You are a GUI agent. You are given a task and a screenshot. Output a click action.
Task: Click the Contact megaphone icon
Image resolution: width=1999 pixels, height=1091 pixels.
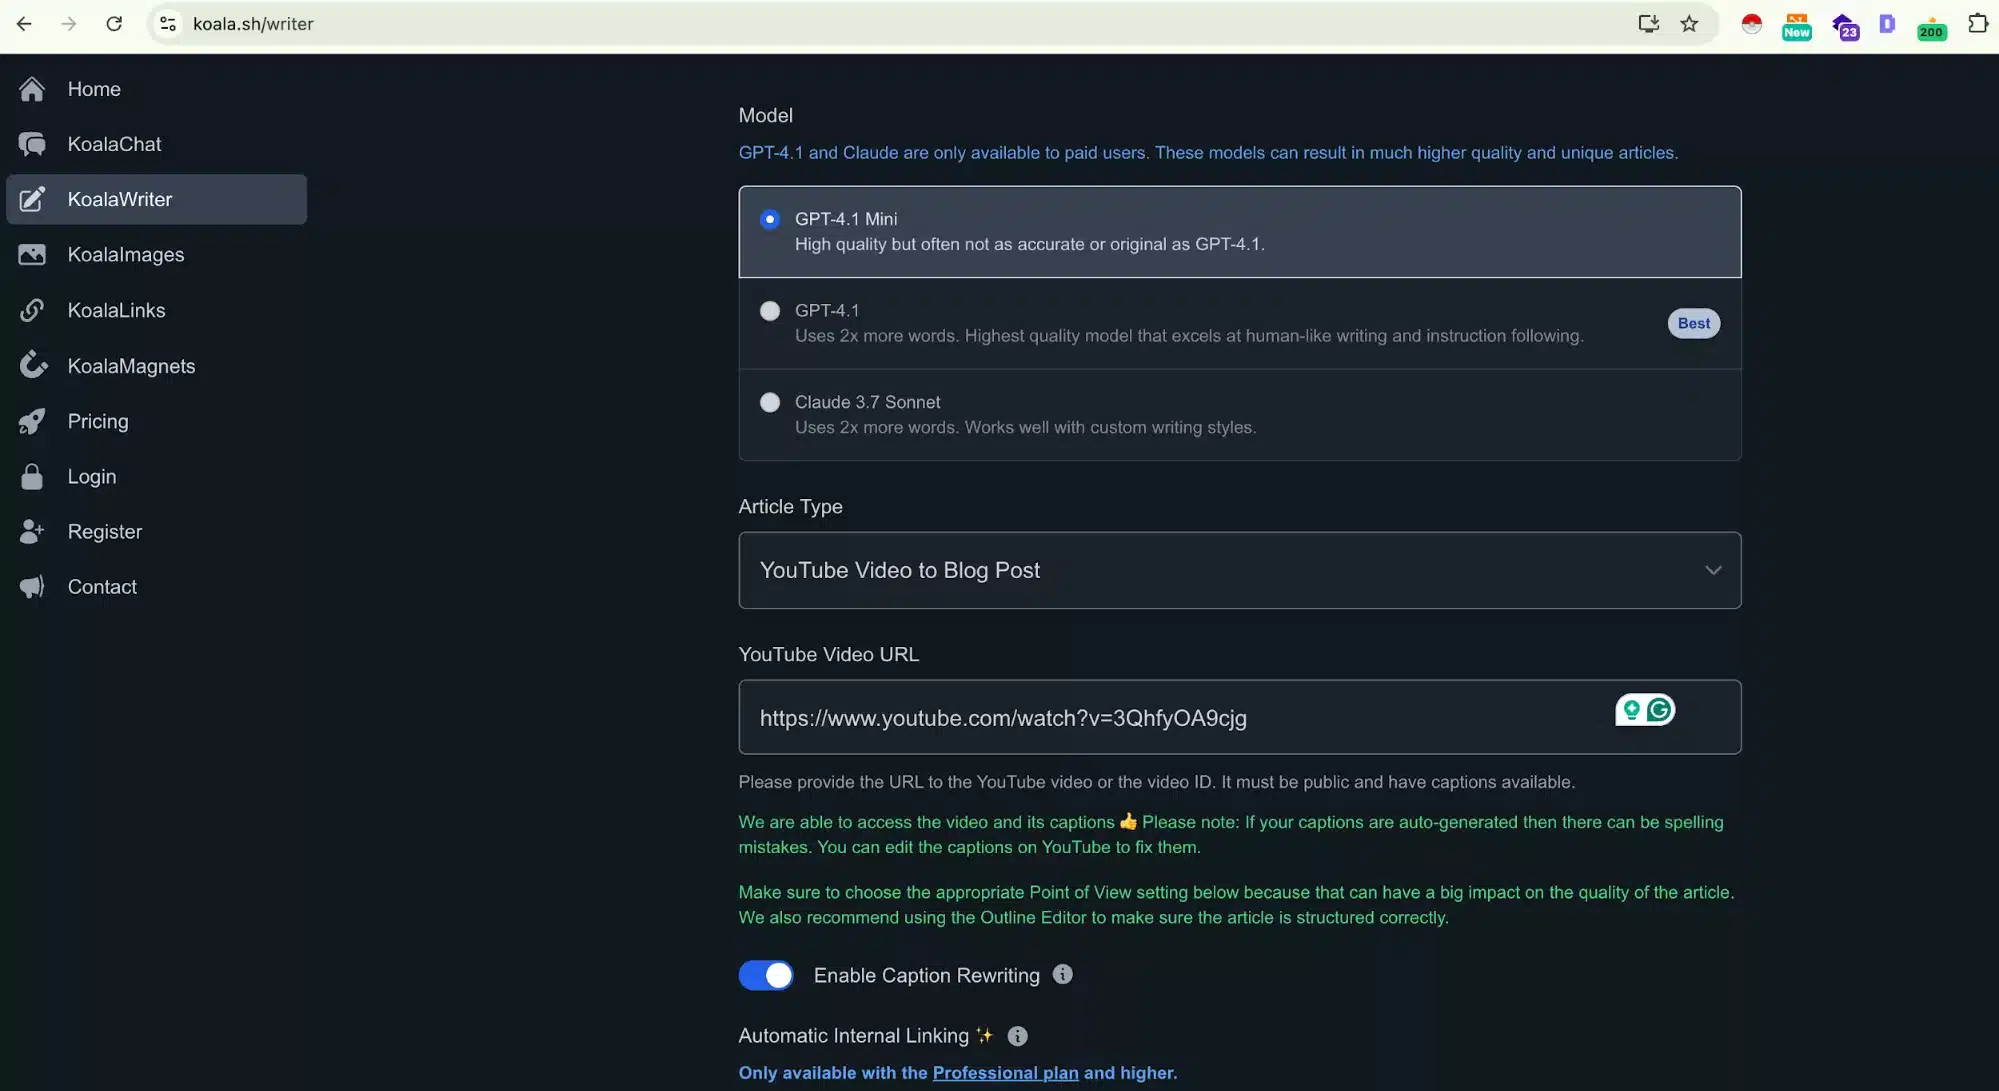point(32,587)
